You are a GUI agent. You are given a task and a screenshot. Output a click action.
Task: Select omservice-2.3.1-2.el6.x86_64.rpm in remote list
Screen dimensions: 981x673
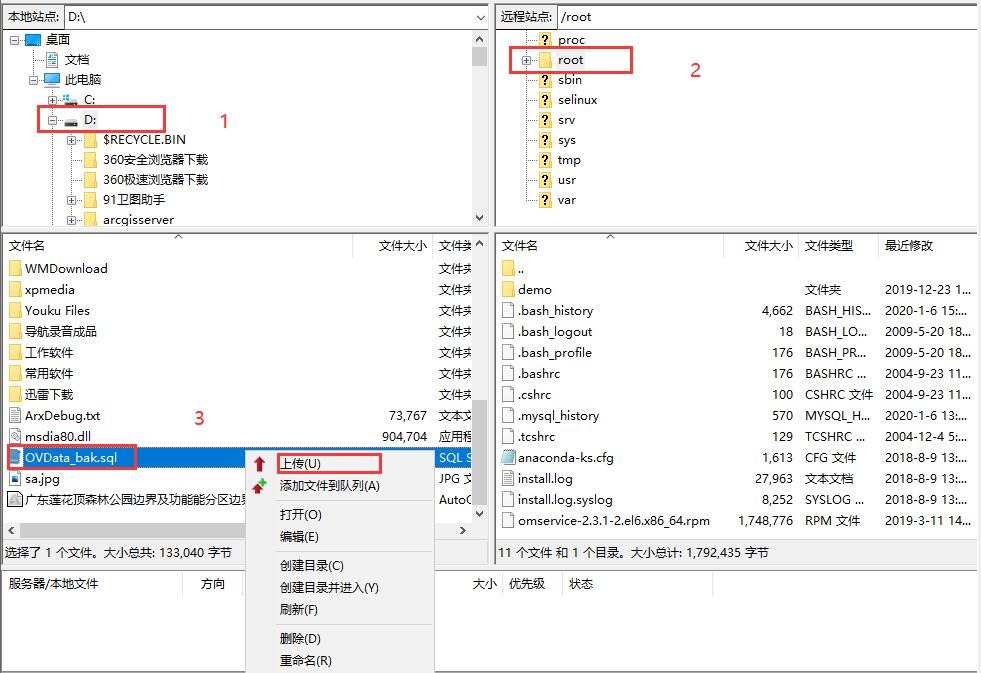click(613, 521)
